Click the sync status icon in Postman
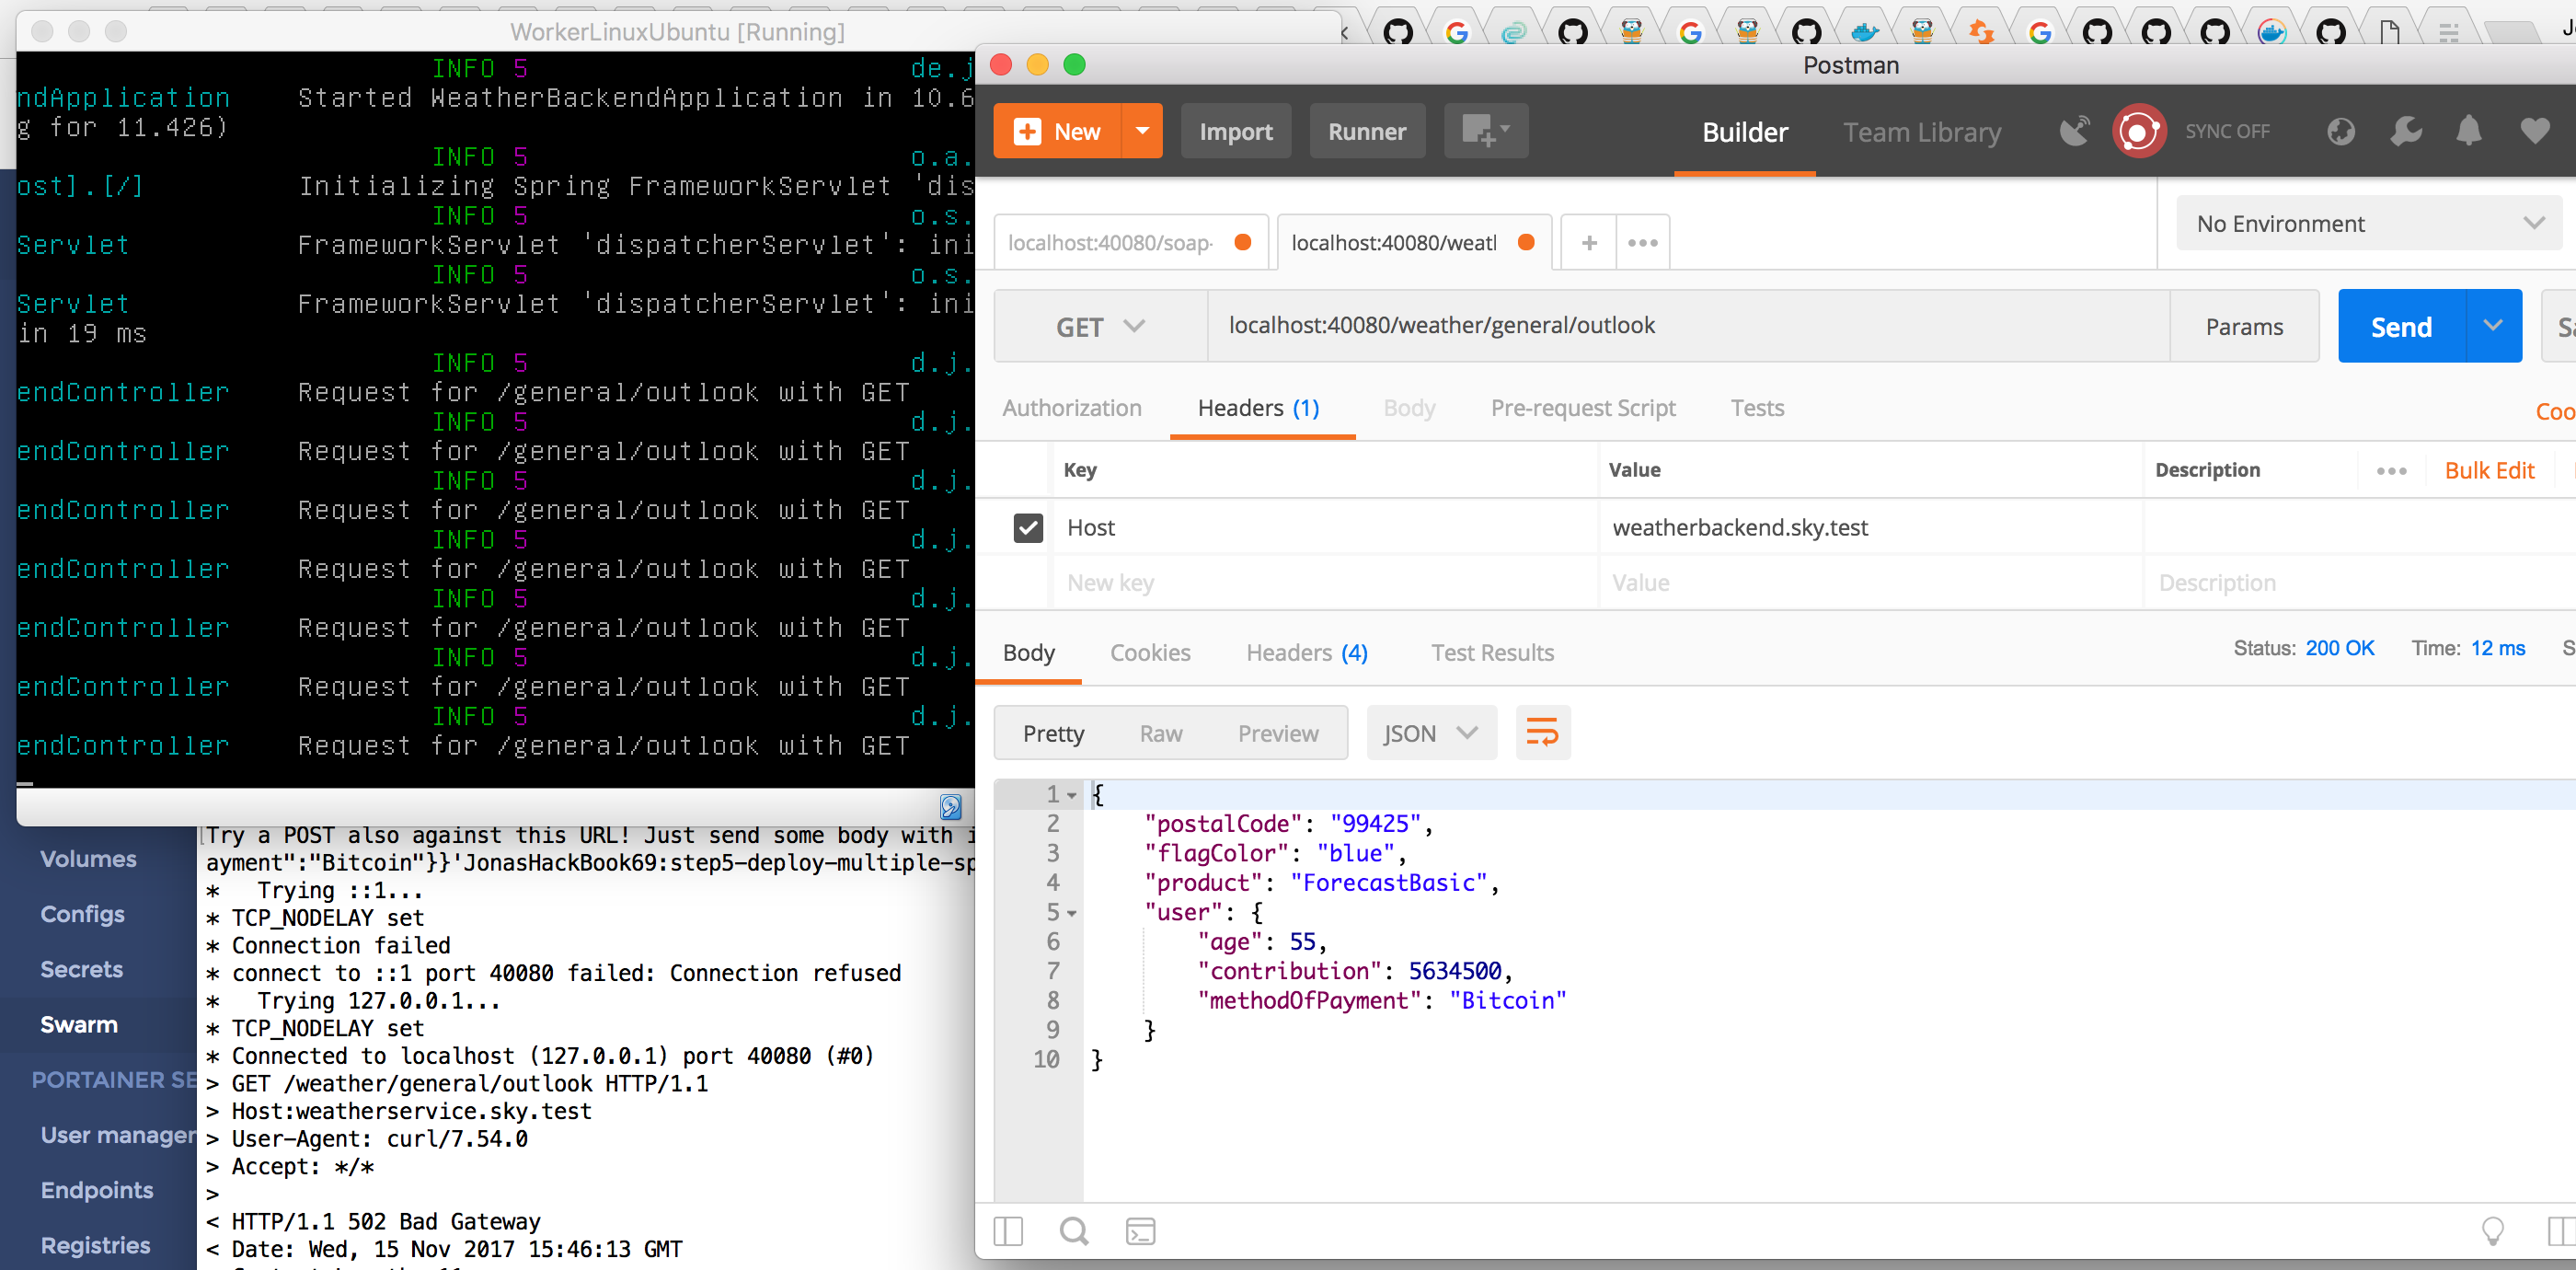 point(2139,131)
